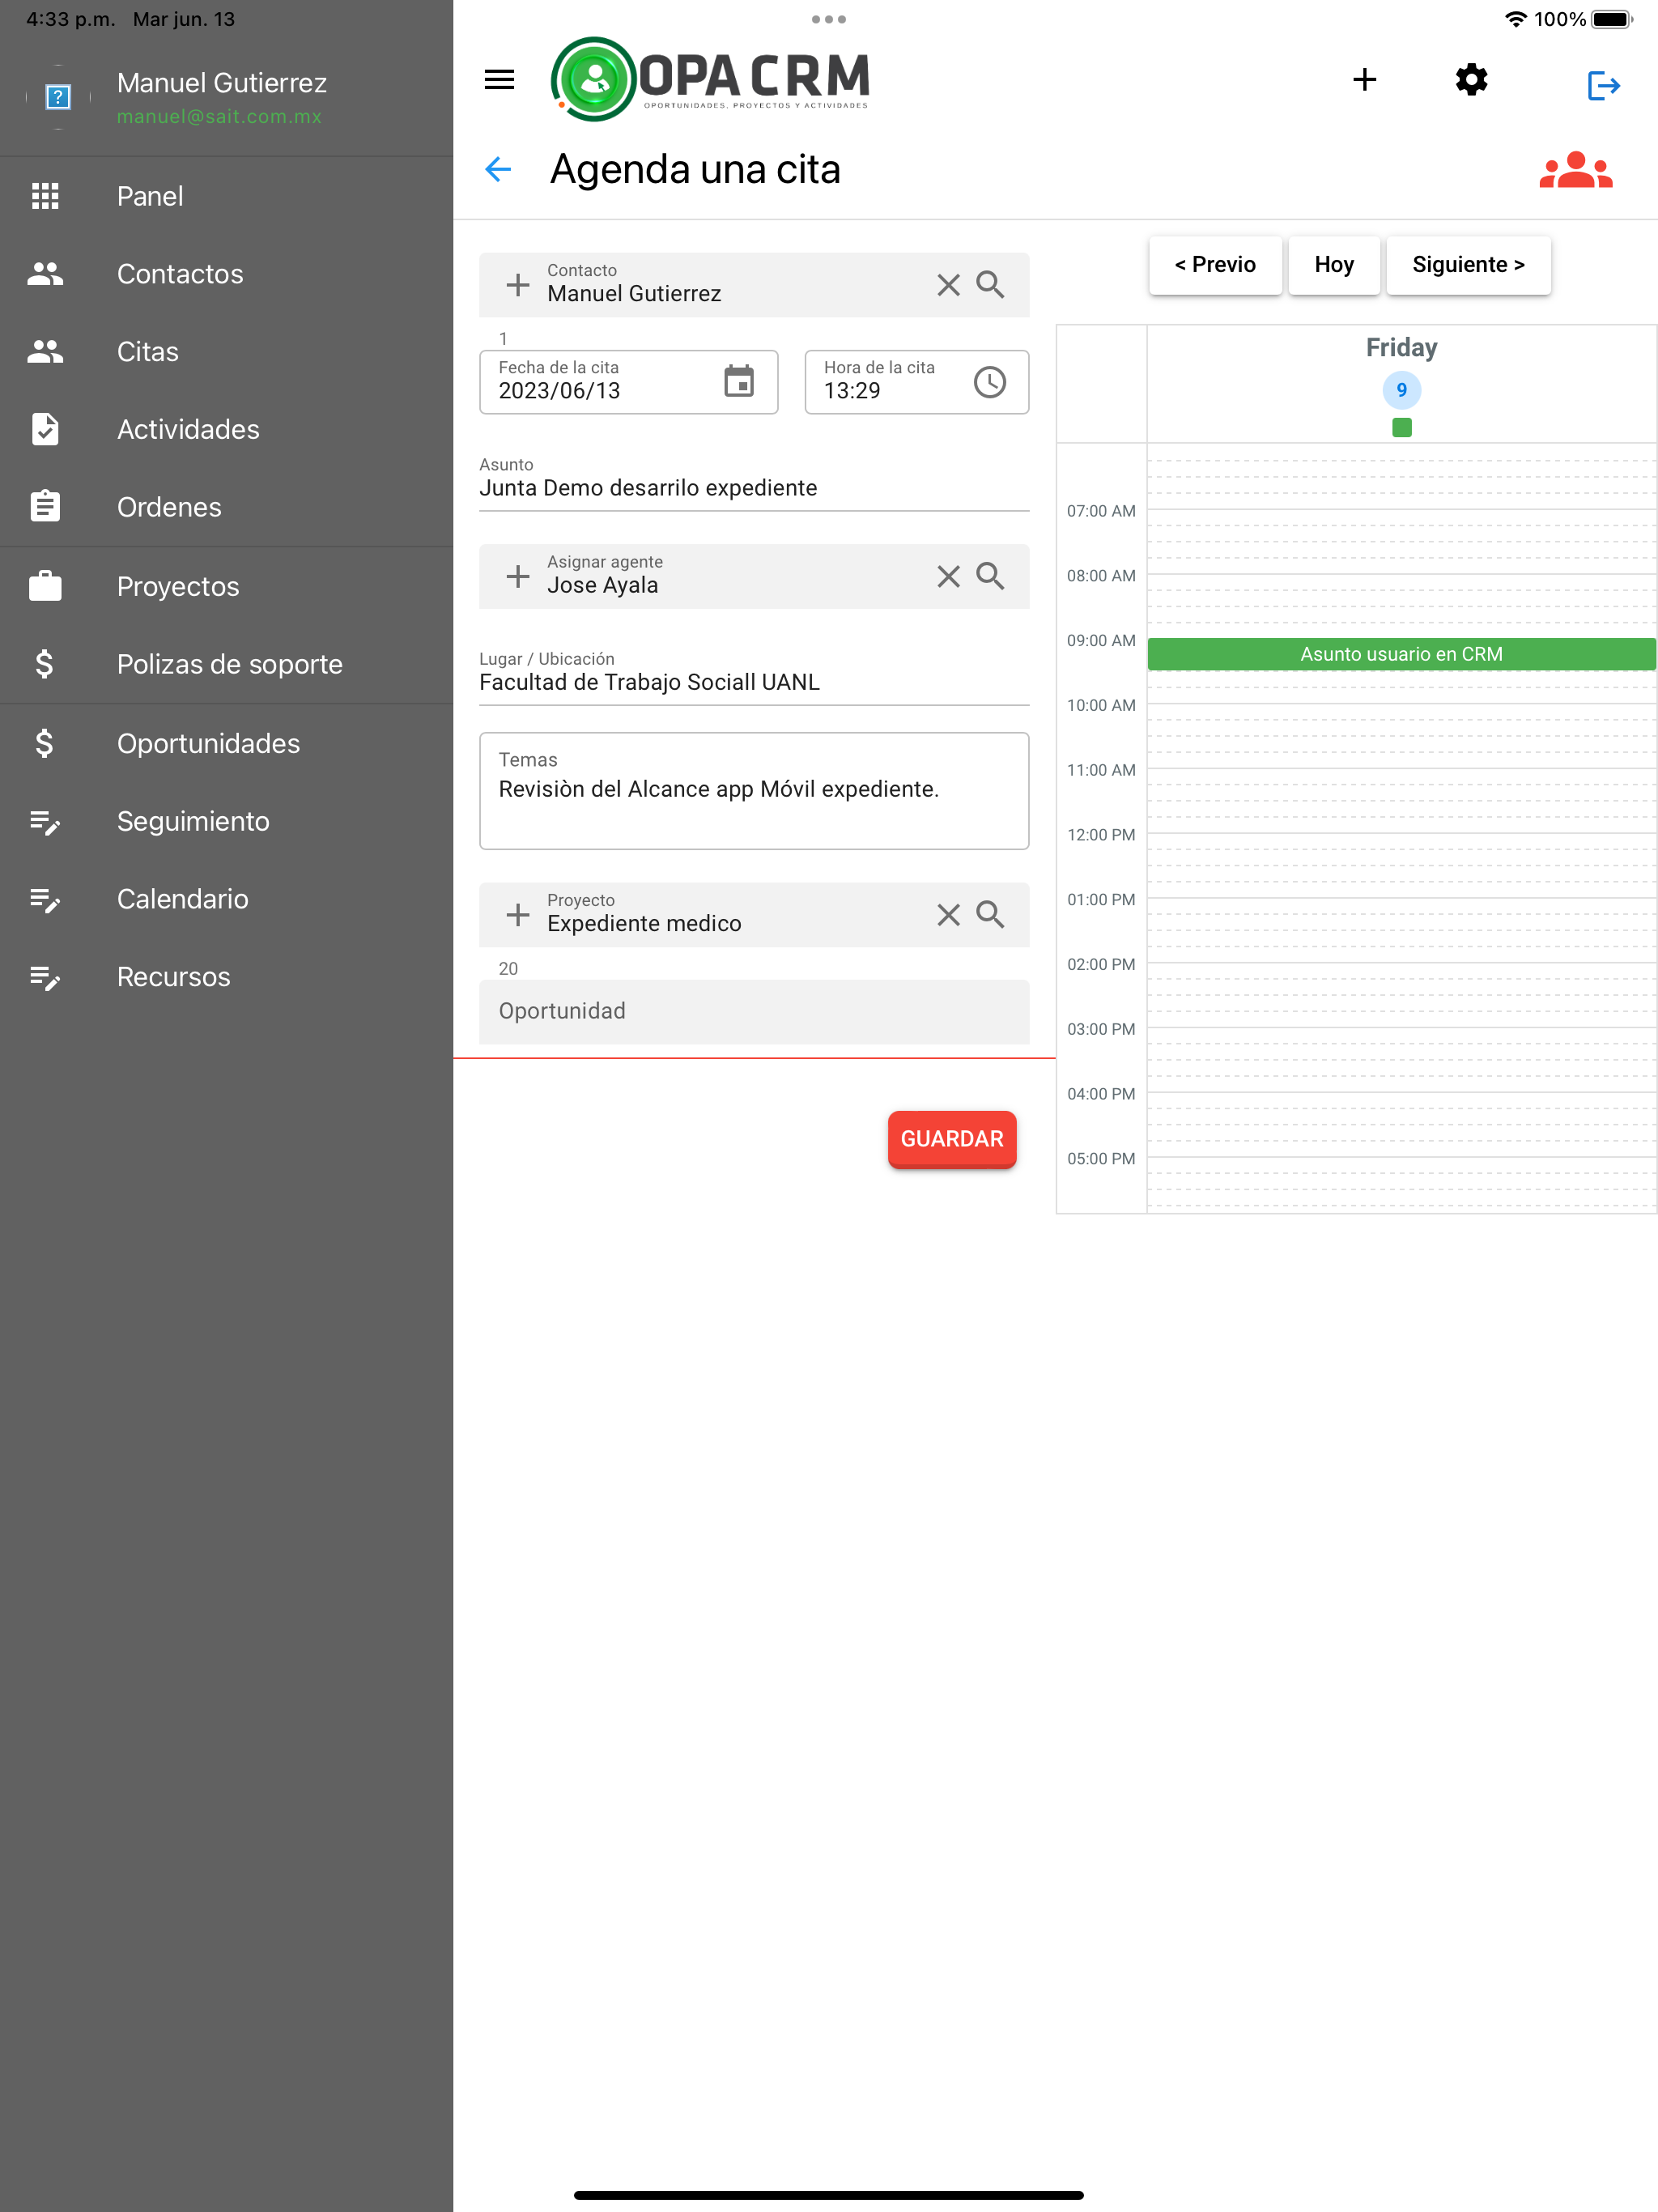Open the hamburger menu
Screen dimensions: 1658x2212
tap(499, 80)
